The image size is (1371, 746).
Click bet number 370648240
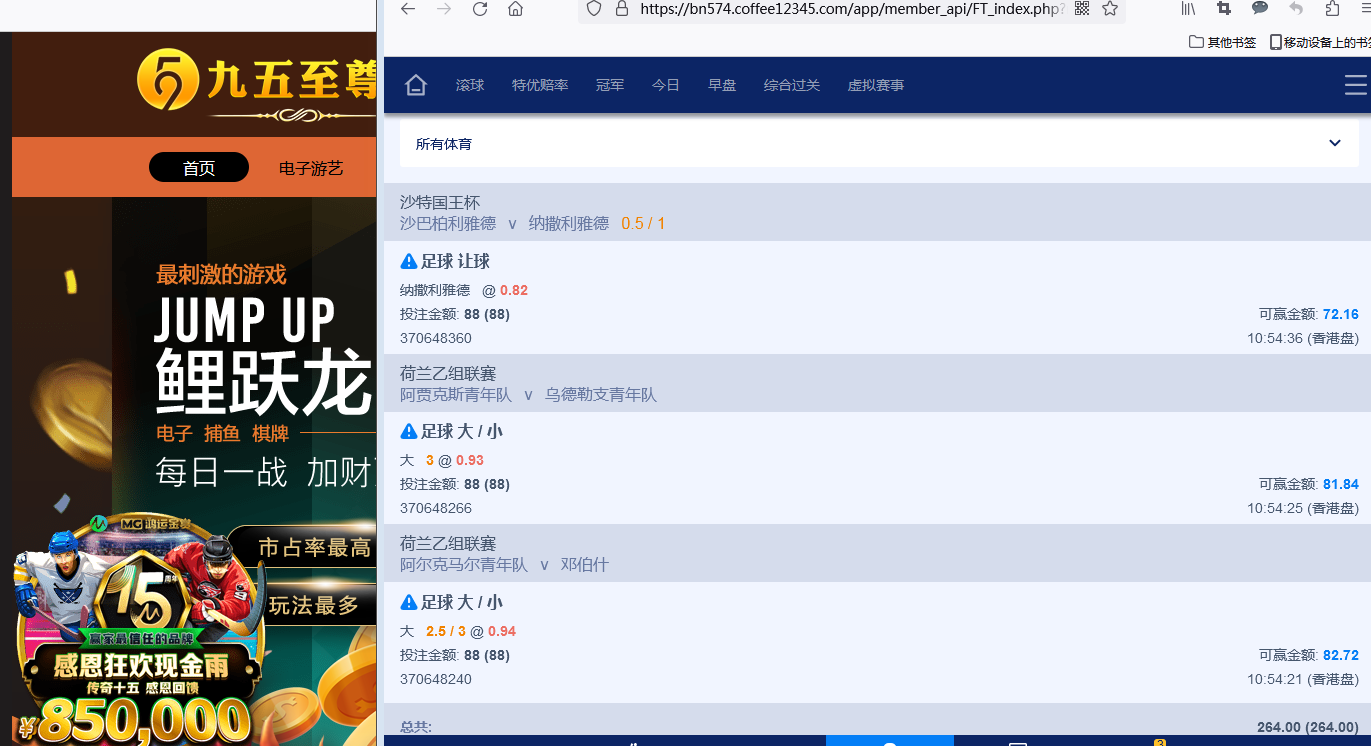coord(436,679)
